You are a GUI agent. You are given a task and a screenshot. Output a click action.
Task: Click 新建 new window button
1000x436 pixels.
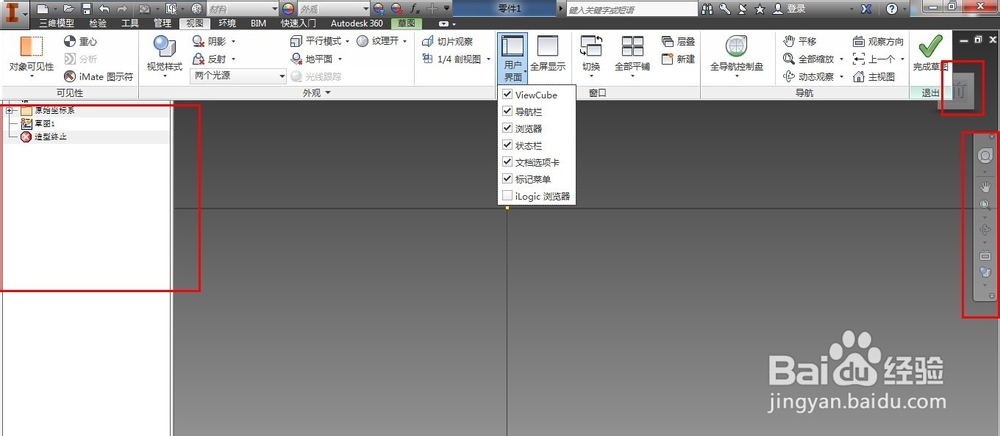(x=678, y=59)
